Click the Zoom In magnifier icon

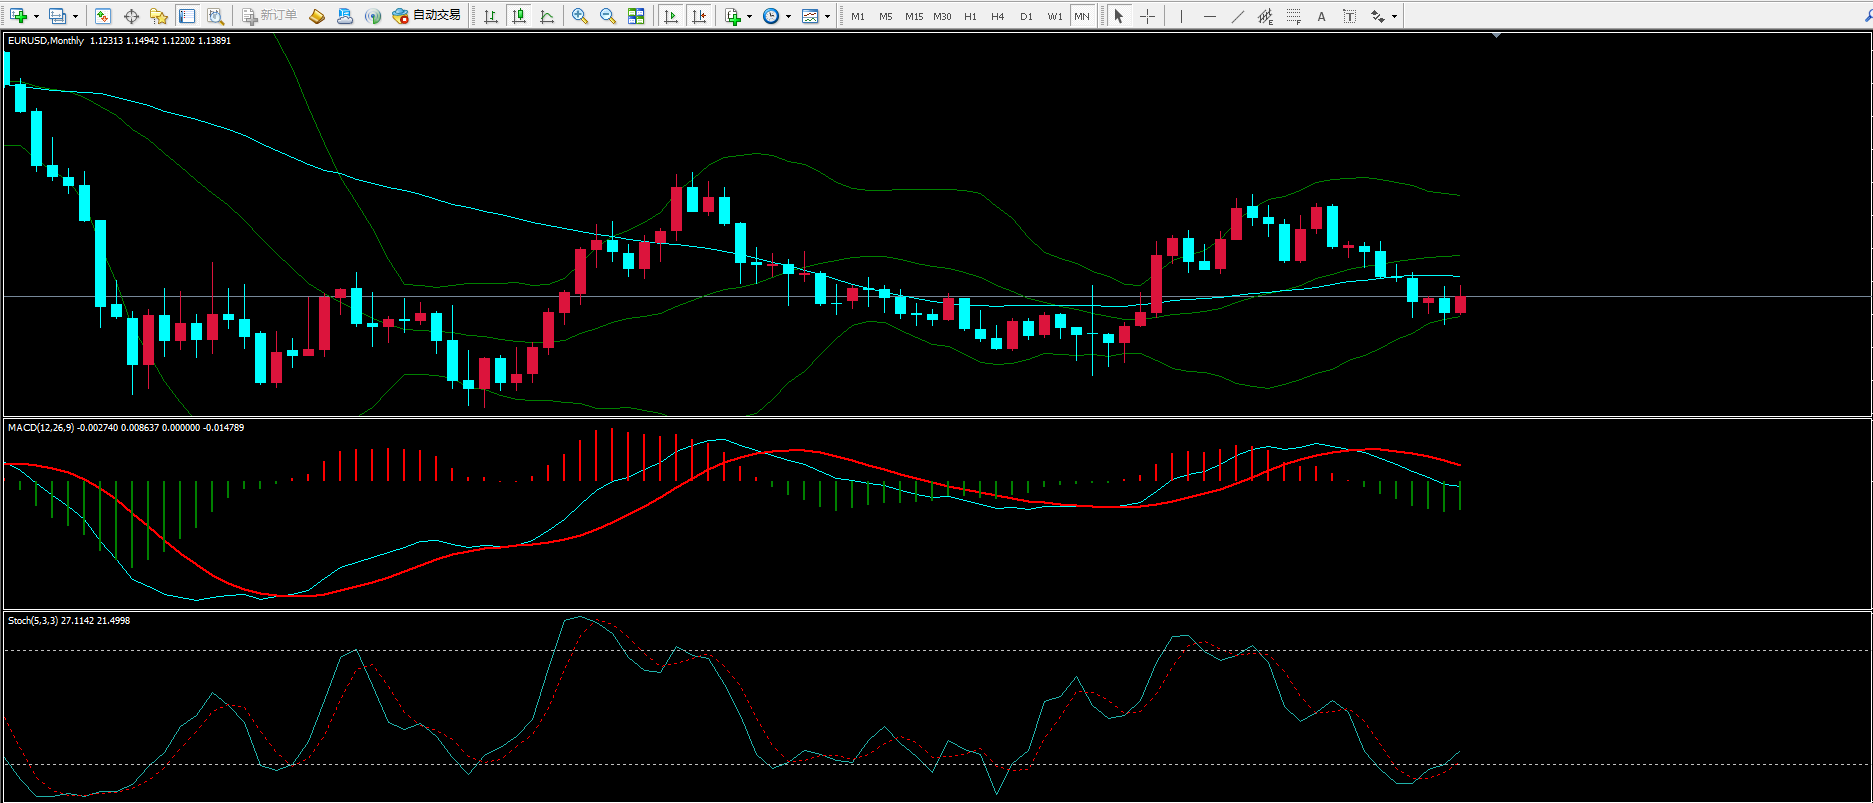pos(579,16)
